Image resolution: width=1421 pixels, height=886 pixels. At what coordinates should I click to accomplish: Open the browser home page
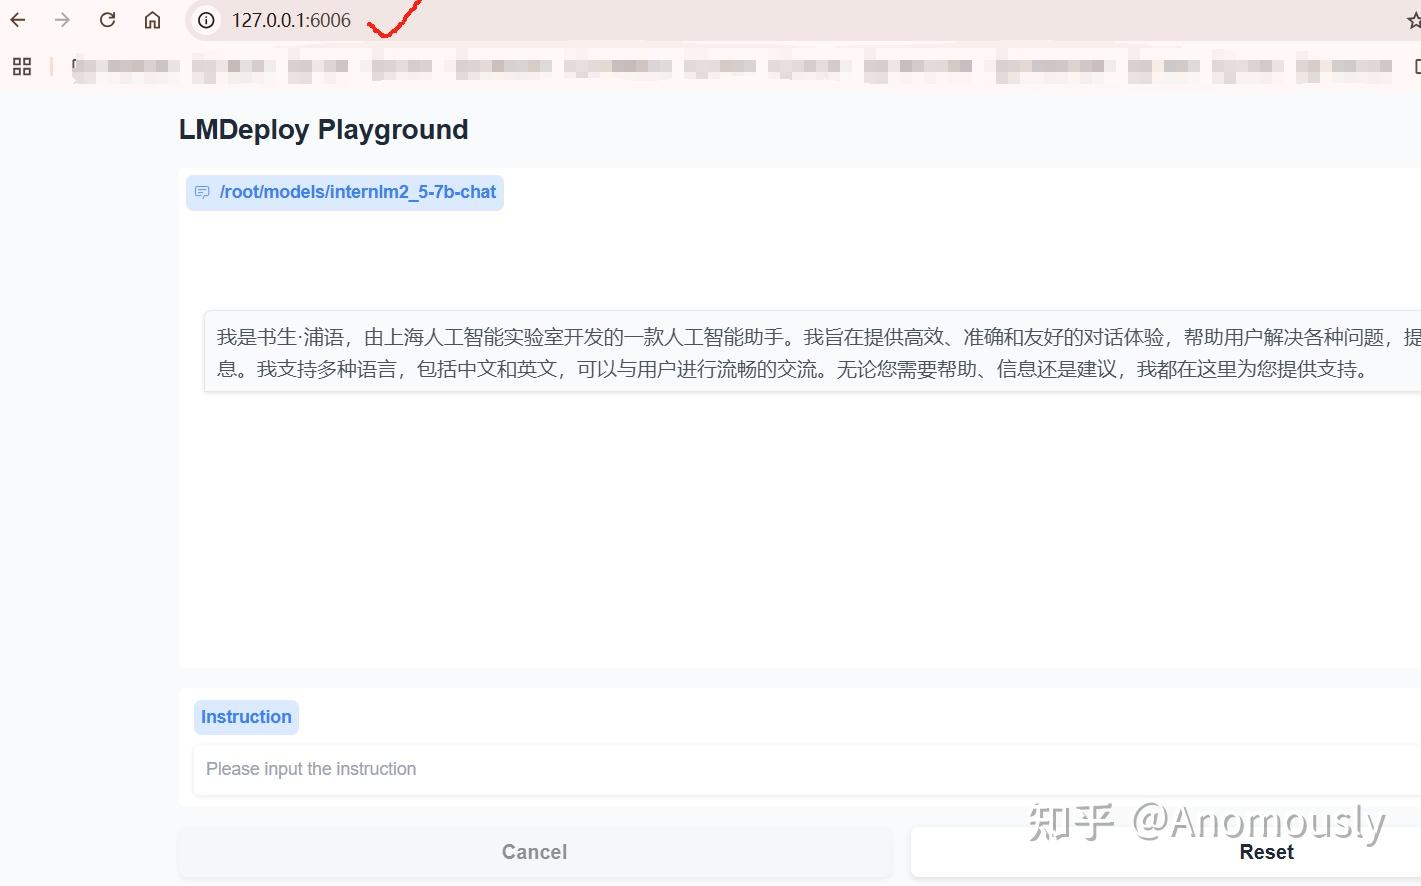[x=152, y=19]
